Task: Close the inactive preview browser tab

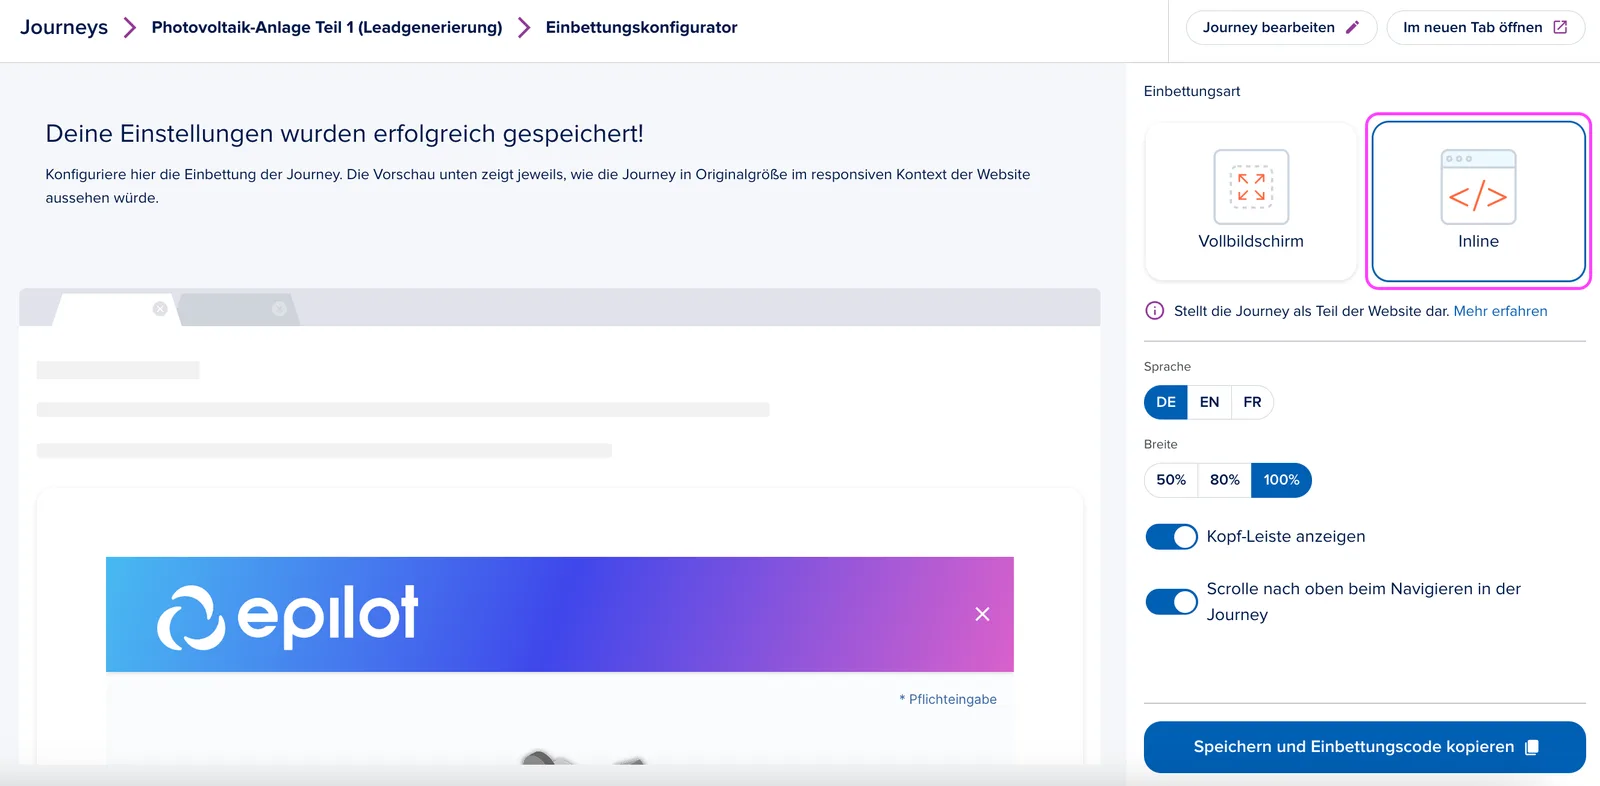Action: (x=279, y=309)
